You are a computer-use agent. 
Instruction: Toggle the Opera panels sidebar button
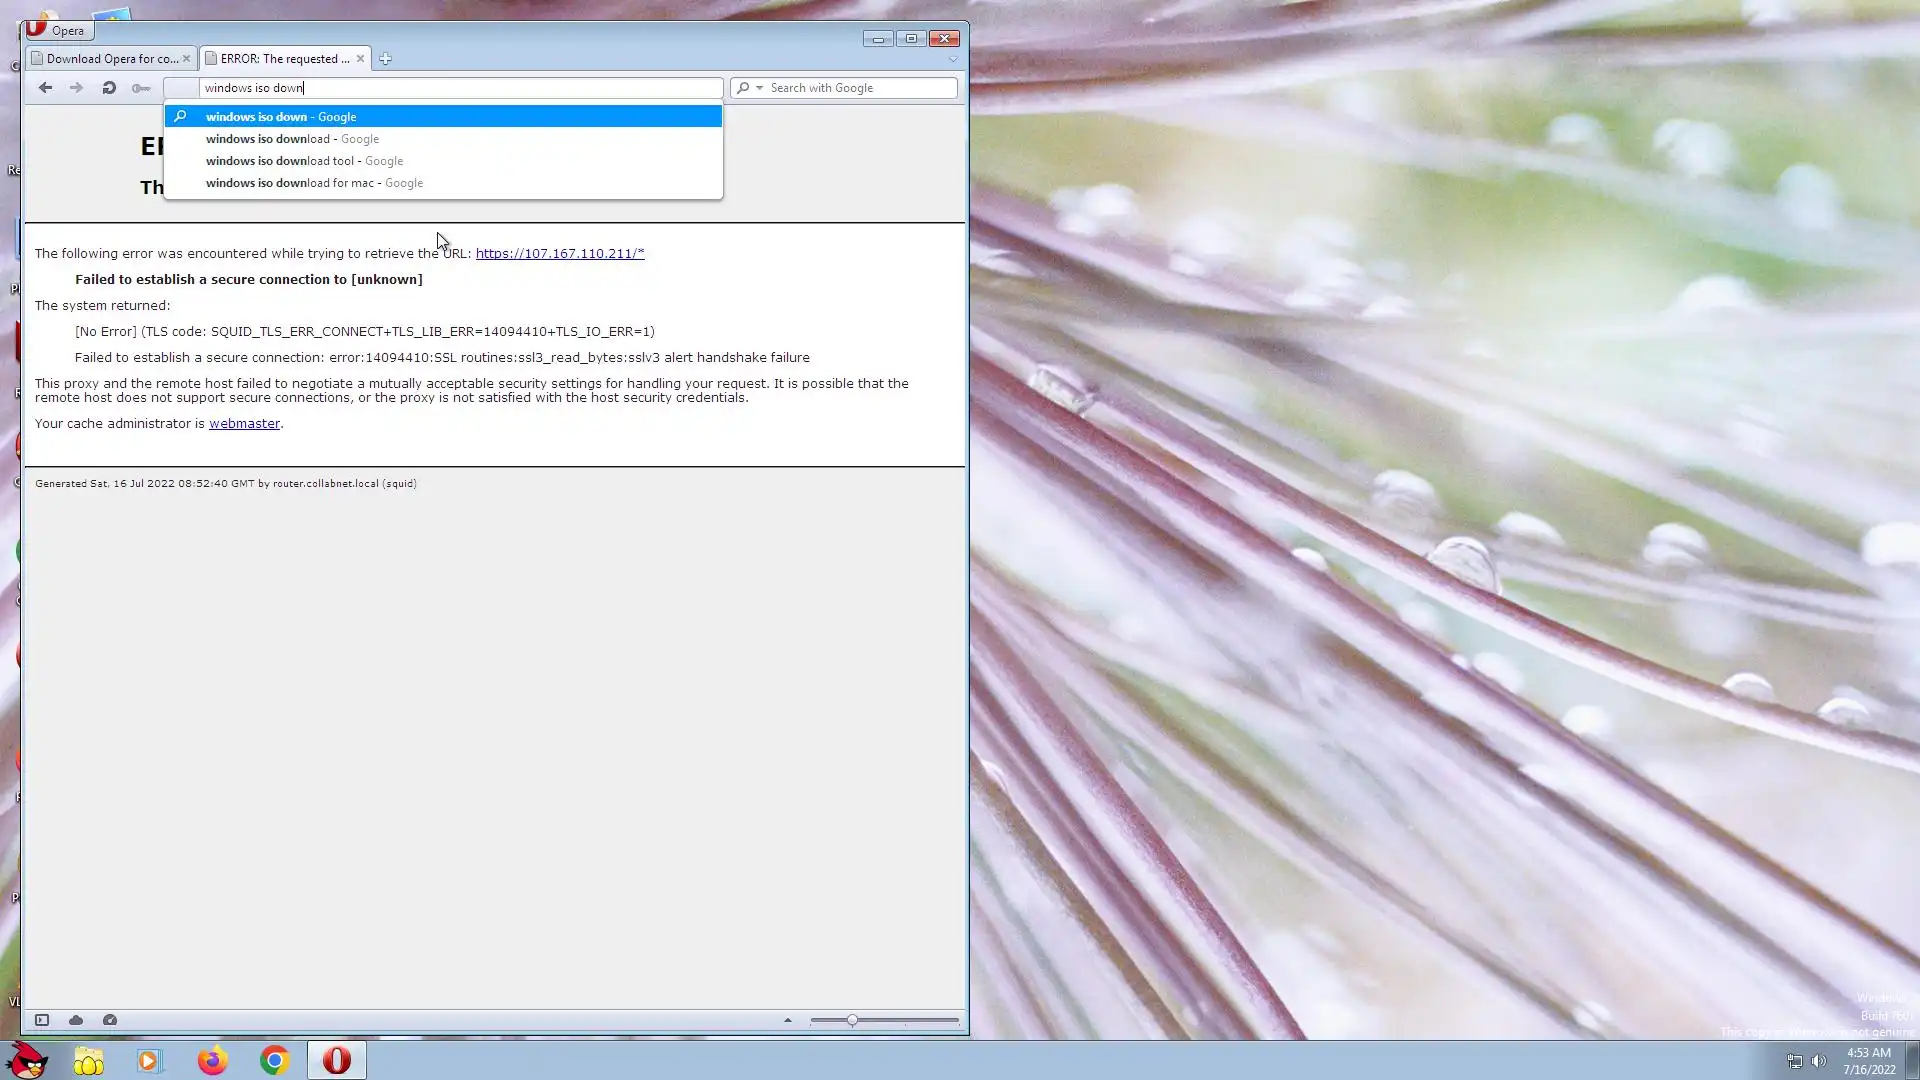pos(42,1020)
